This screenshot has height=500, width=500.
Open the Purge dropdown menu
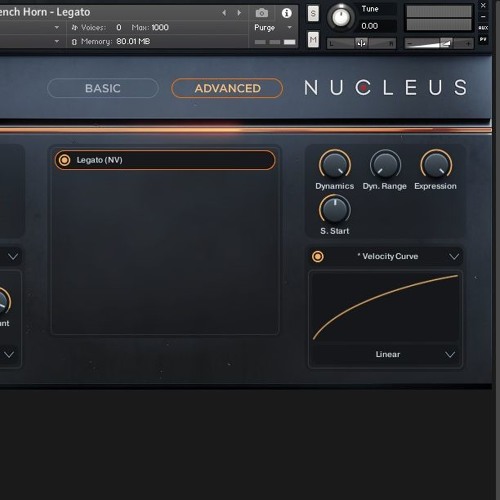pos(273,27)
